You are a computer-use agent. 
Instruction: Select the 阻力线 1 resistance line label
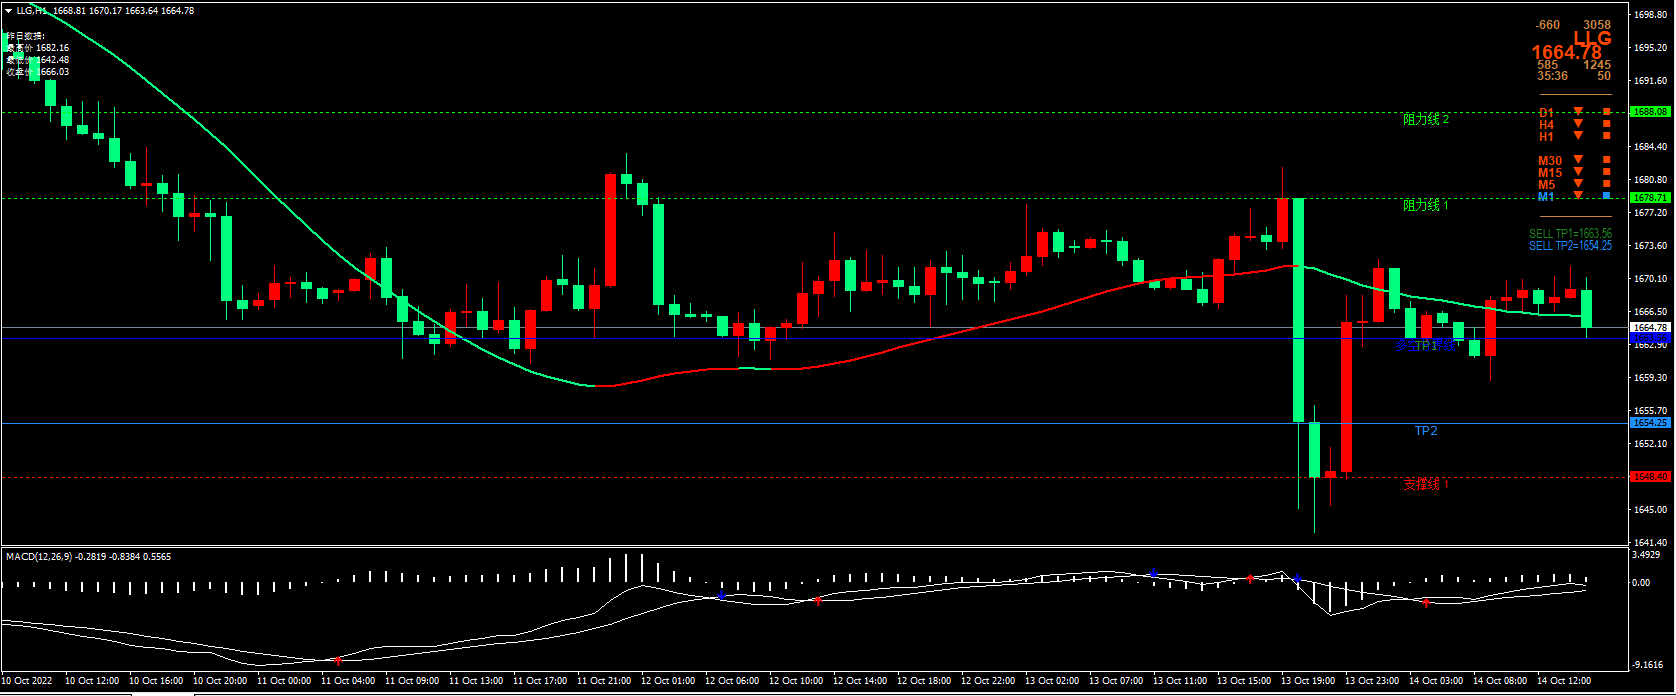pyautogui.click(x=1426, y=205)
